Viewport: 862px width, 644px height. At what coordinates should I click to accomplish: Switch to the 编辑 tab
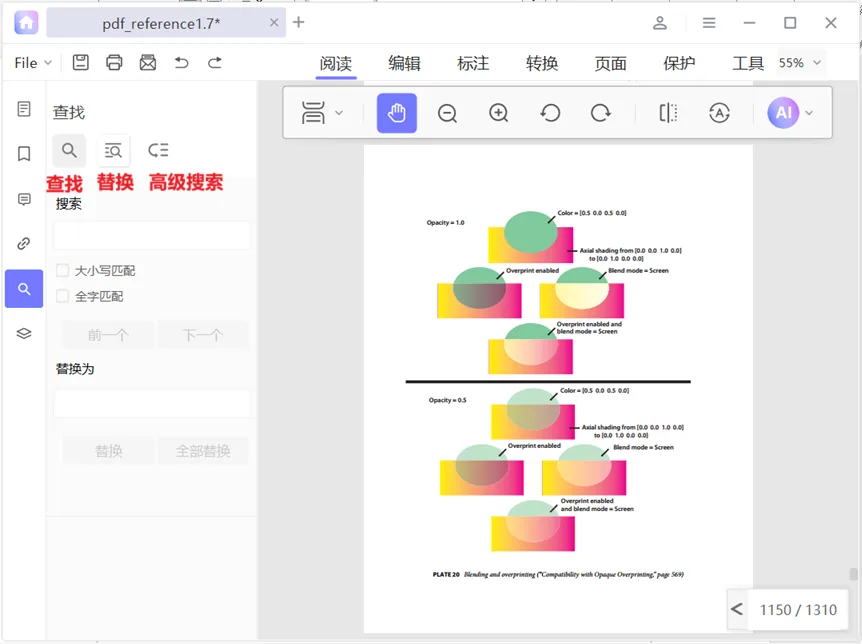click(x=404, y=63)
